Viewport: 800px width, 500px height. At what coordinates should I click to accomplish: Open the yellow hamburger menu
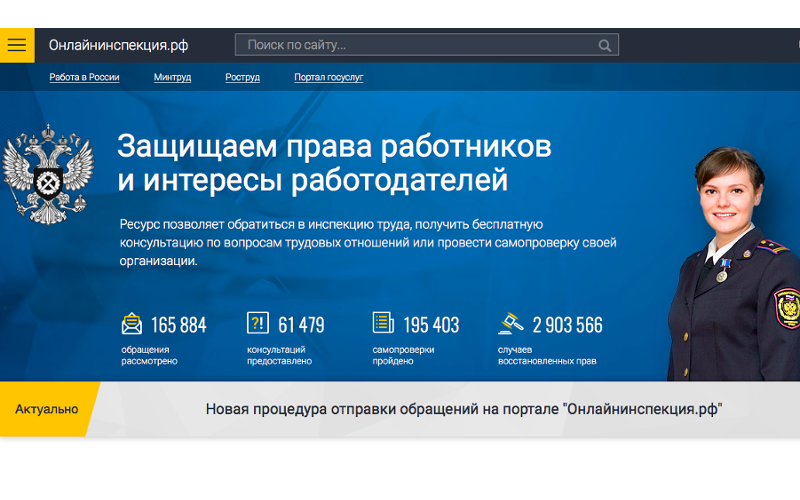17,45
